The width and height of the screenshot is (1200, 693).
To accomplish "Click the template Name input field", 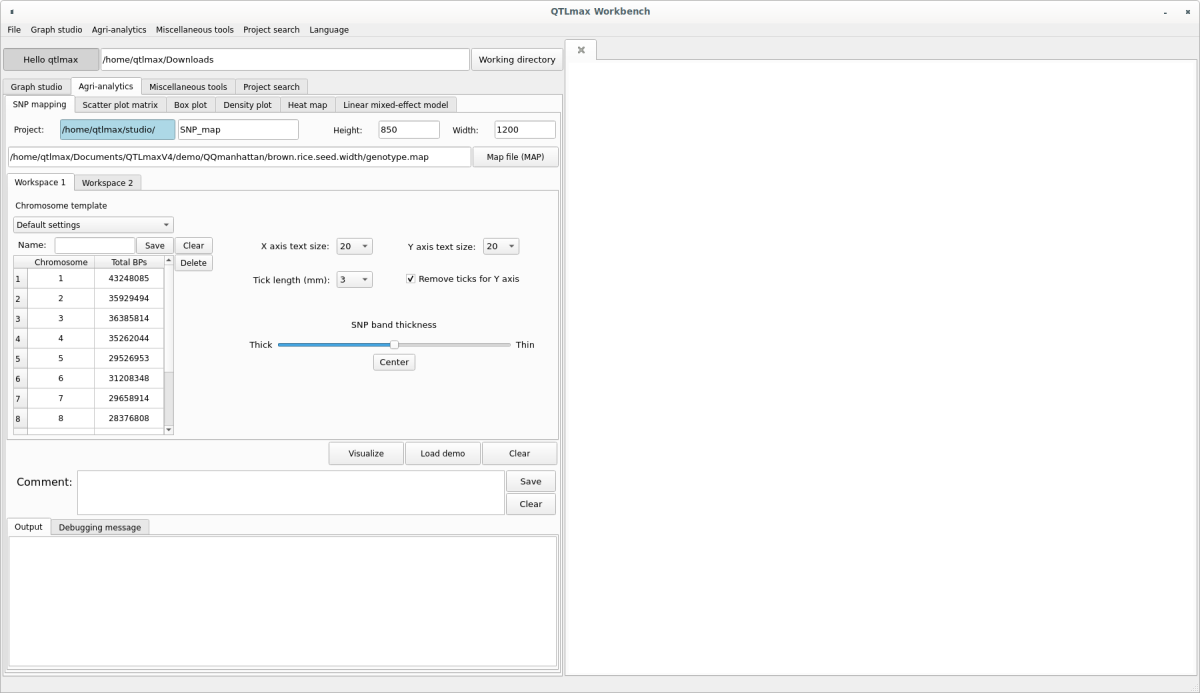I will click(94, 246).
